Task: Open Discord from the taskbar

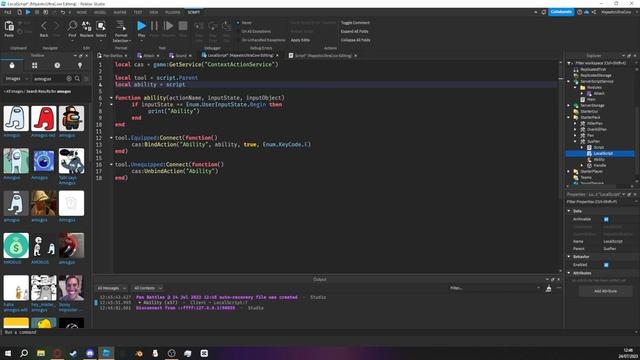Action: coord(90,353)
